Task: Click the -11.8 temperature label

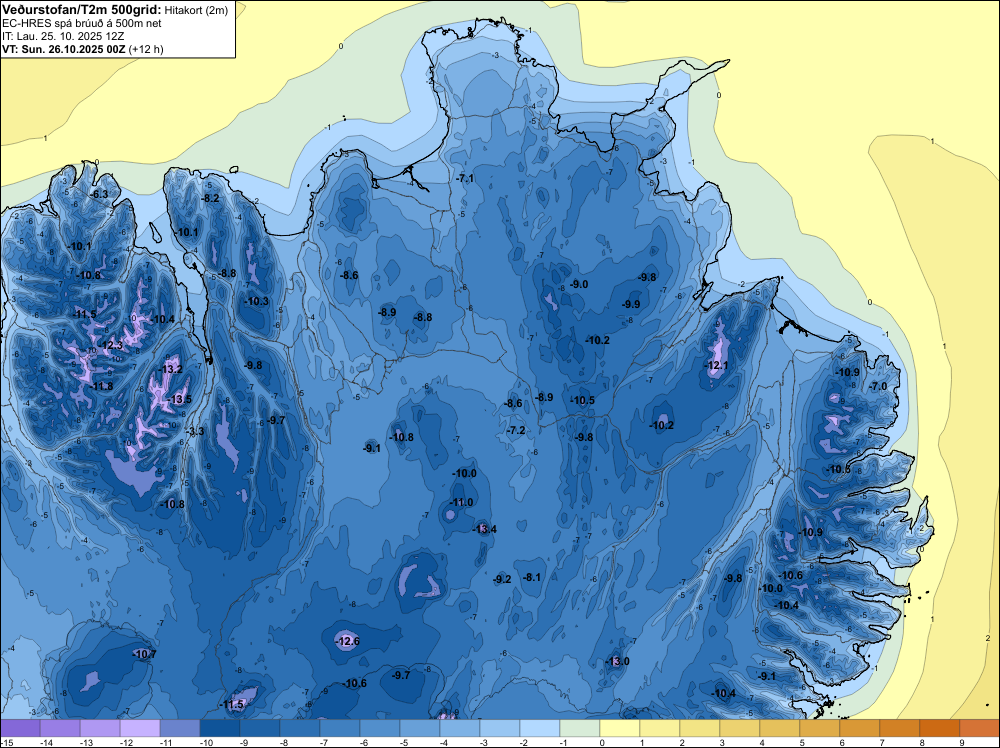Action: tap(101, 386)
